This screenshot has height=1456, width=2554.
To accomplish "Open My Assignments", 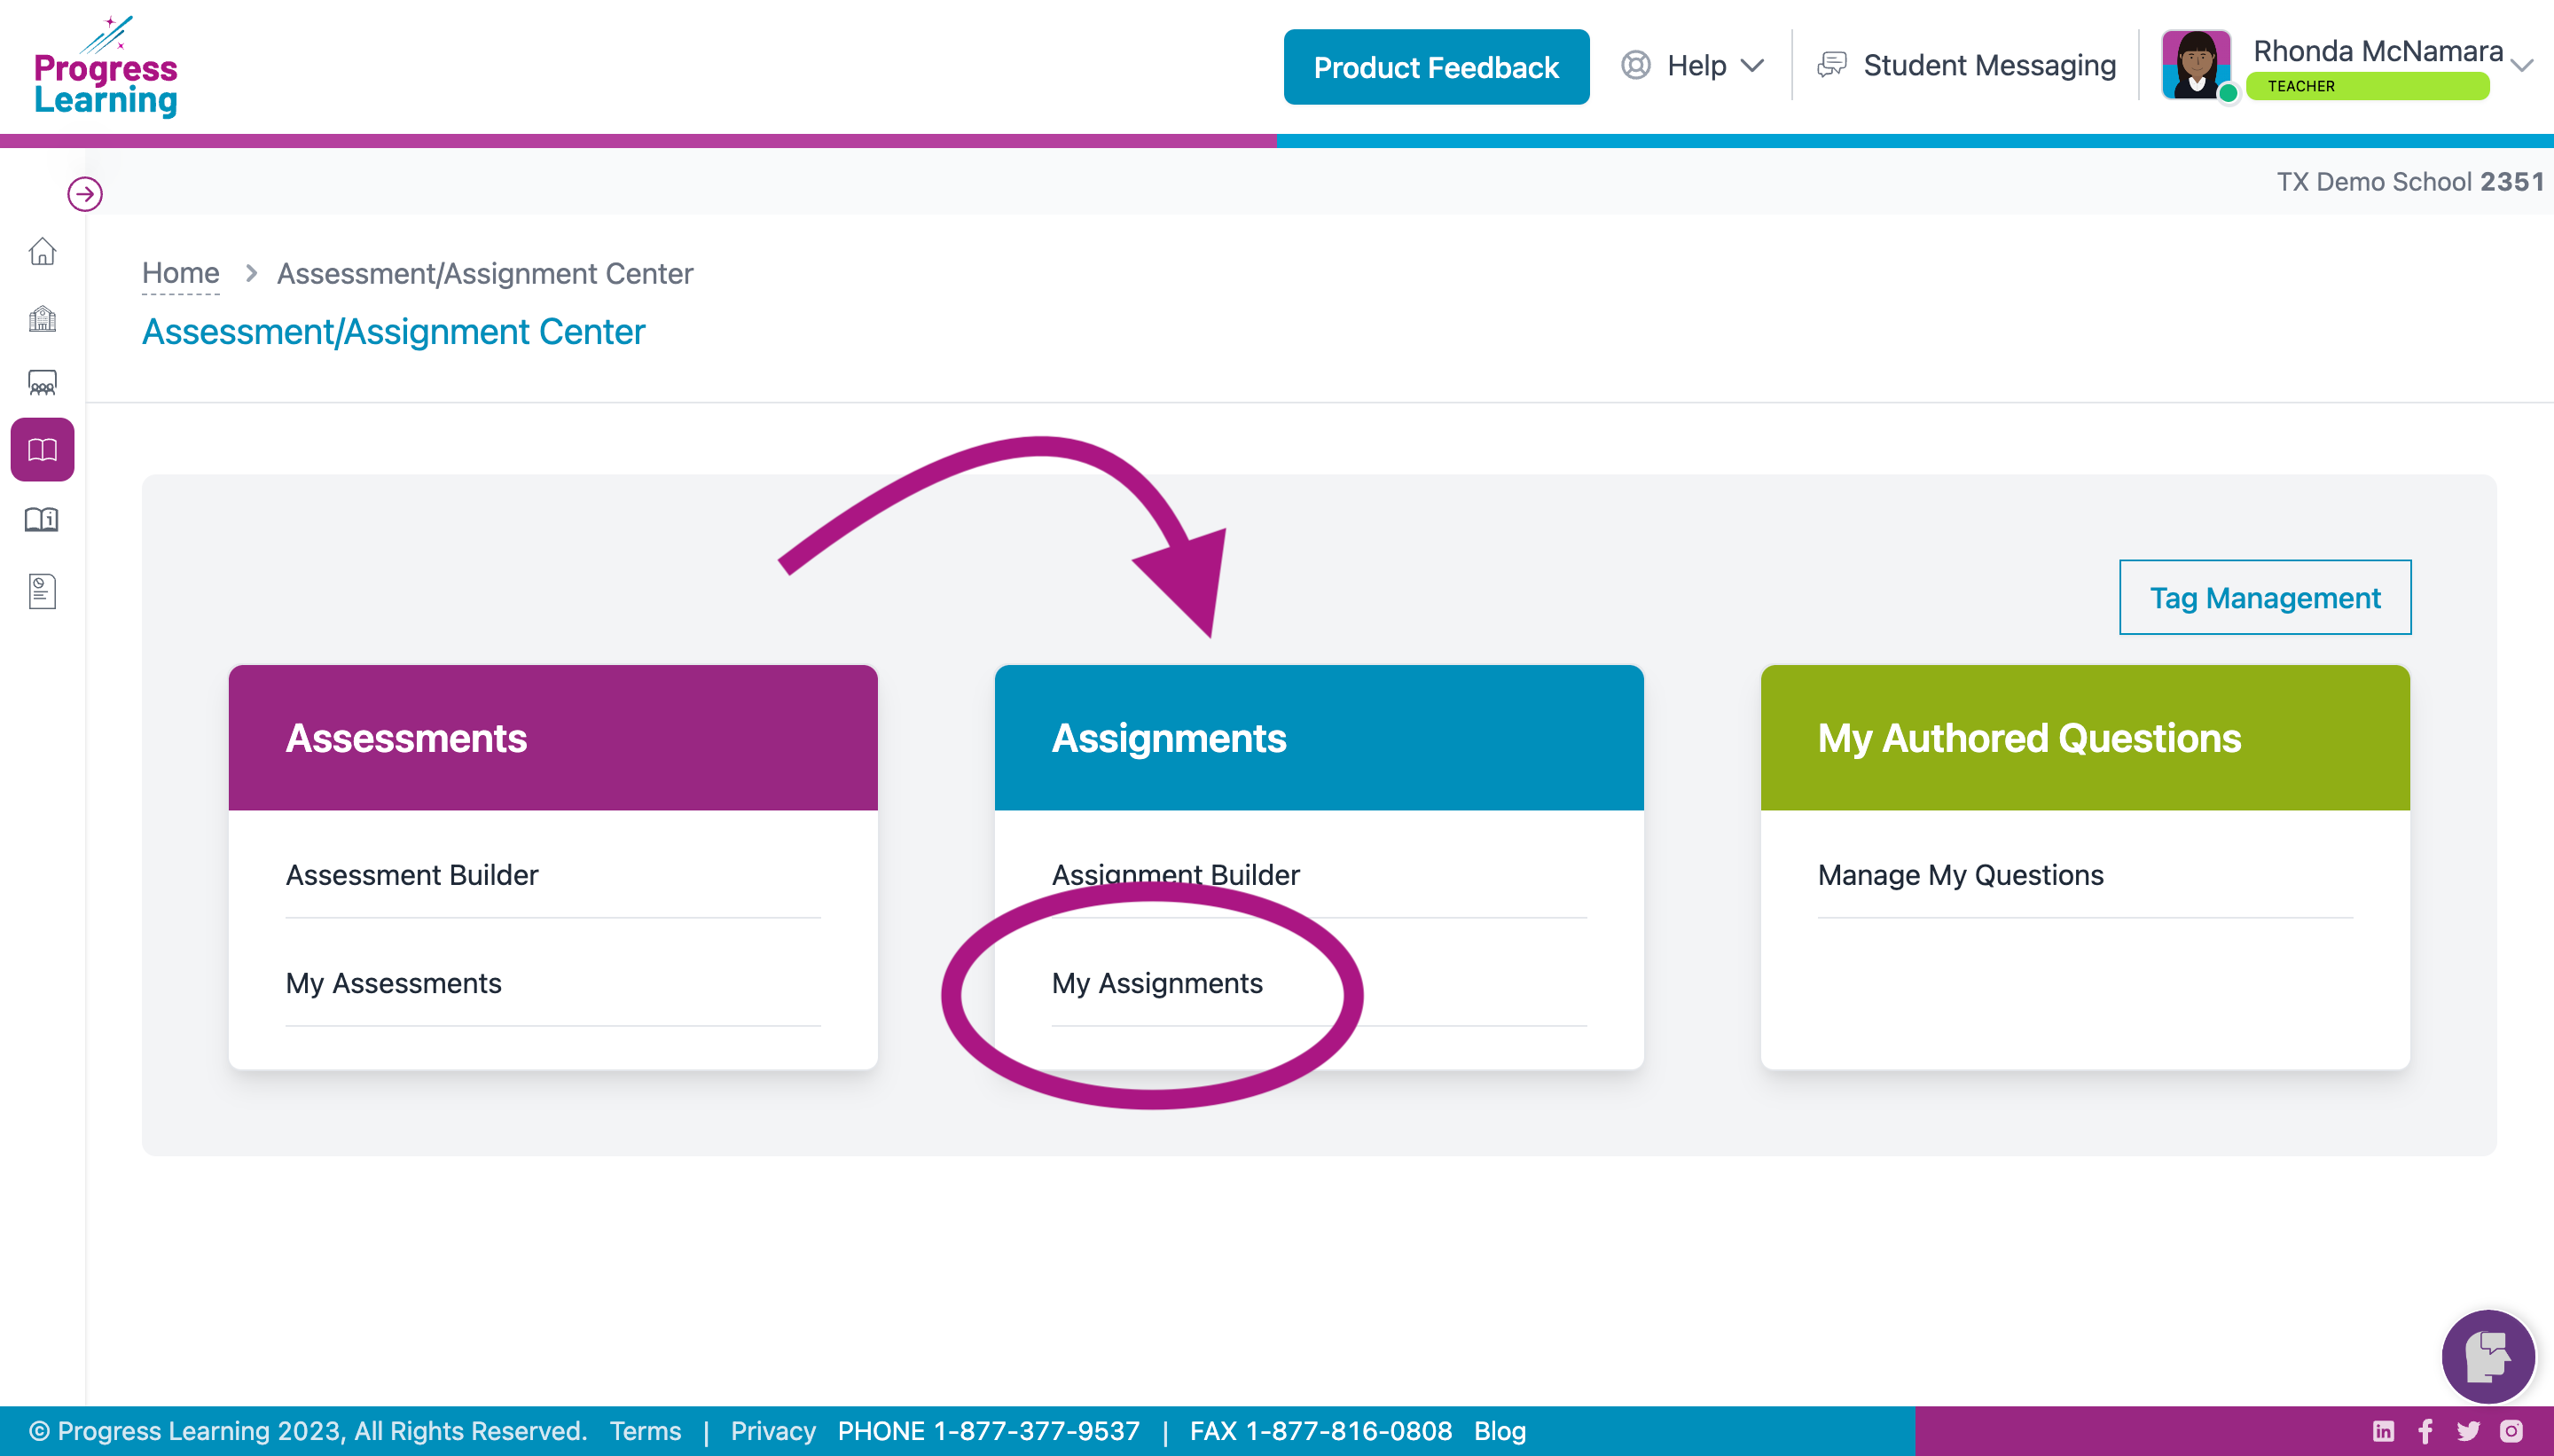I will [1157, 983].
